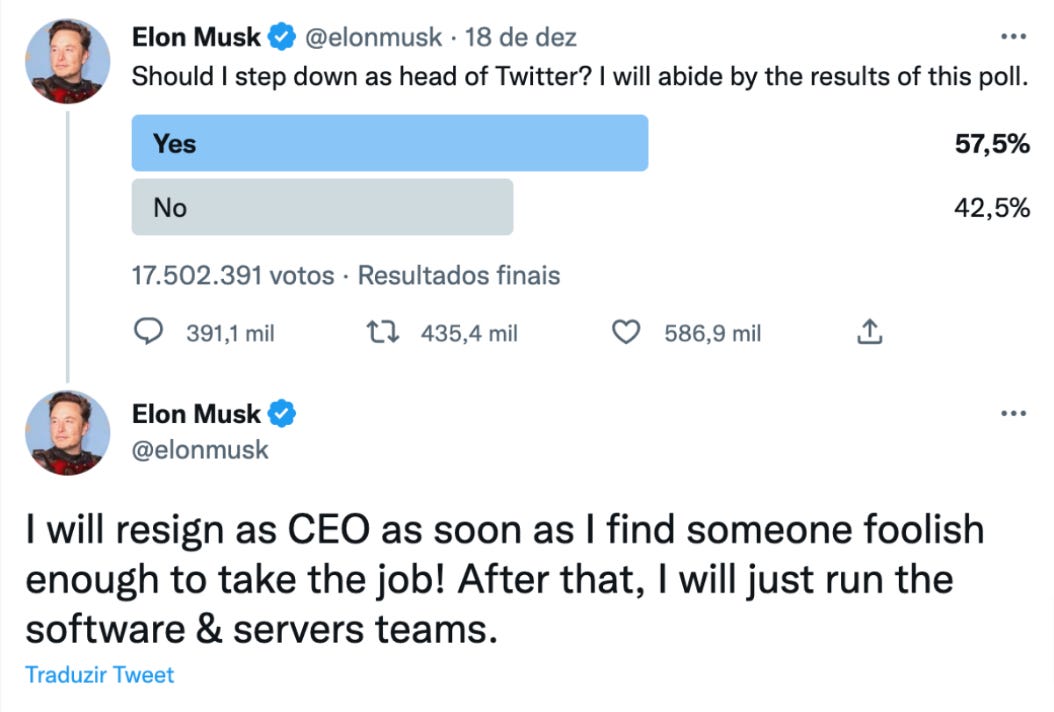Click the verified badge on top tweet
This screenshot has height=712, width=1054.
click(x=281, y=39)
